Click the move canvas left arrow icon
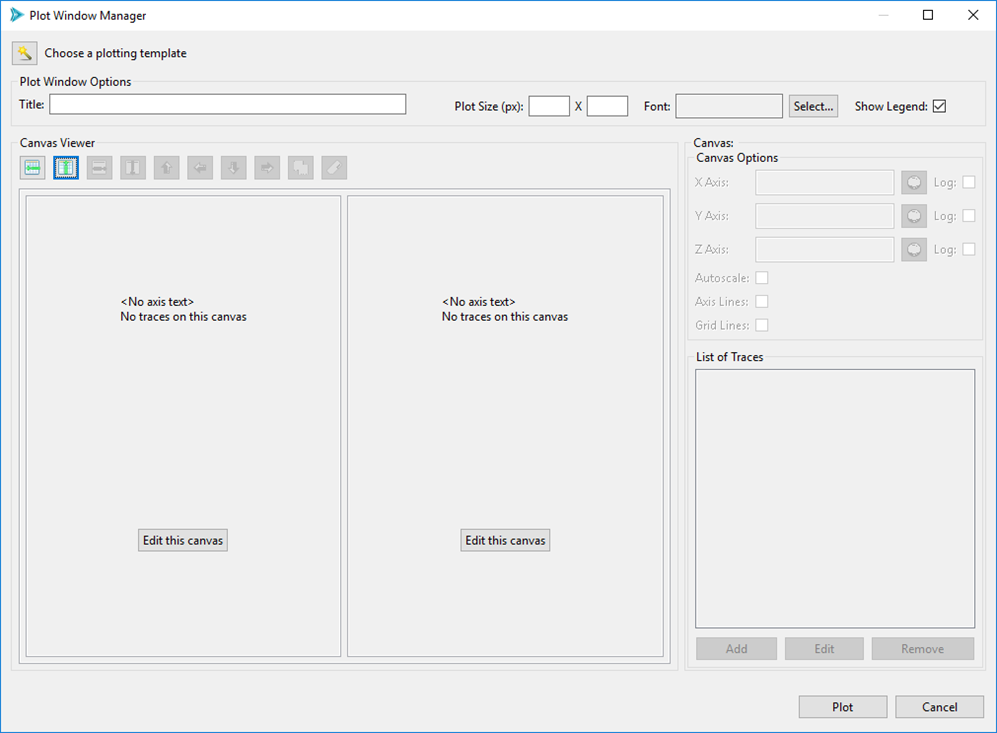997x733 pixels. click(199, 167)
